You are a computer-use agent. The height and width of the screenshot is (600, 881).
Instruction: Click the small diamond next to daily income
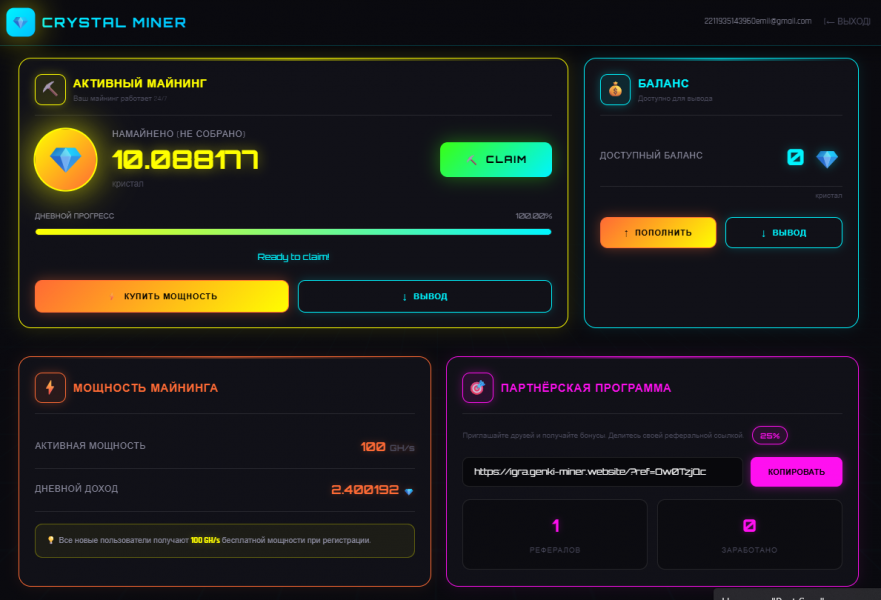pyautogui.click(x=409, y=491)
